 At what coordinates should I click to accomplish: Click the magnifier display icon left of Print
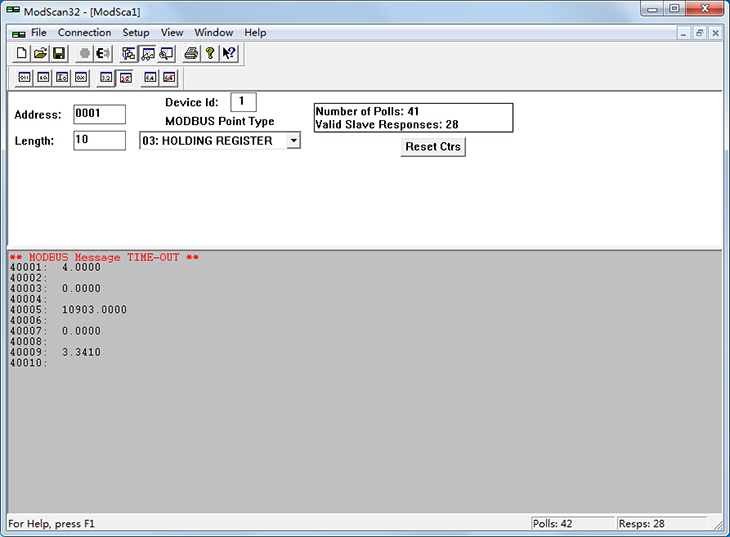(166, 53)
